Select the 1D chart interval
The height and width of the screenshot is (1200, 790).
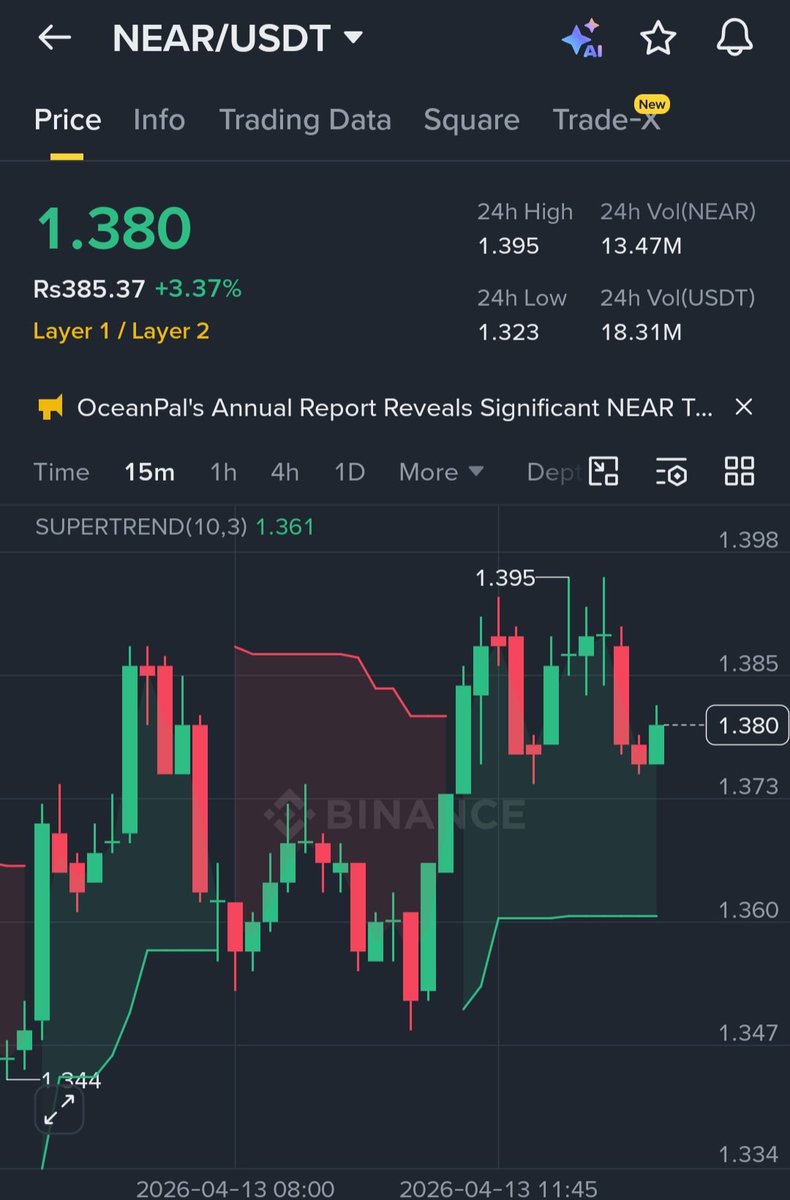pos(349,472)
